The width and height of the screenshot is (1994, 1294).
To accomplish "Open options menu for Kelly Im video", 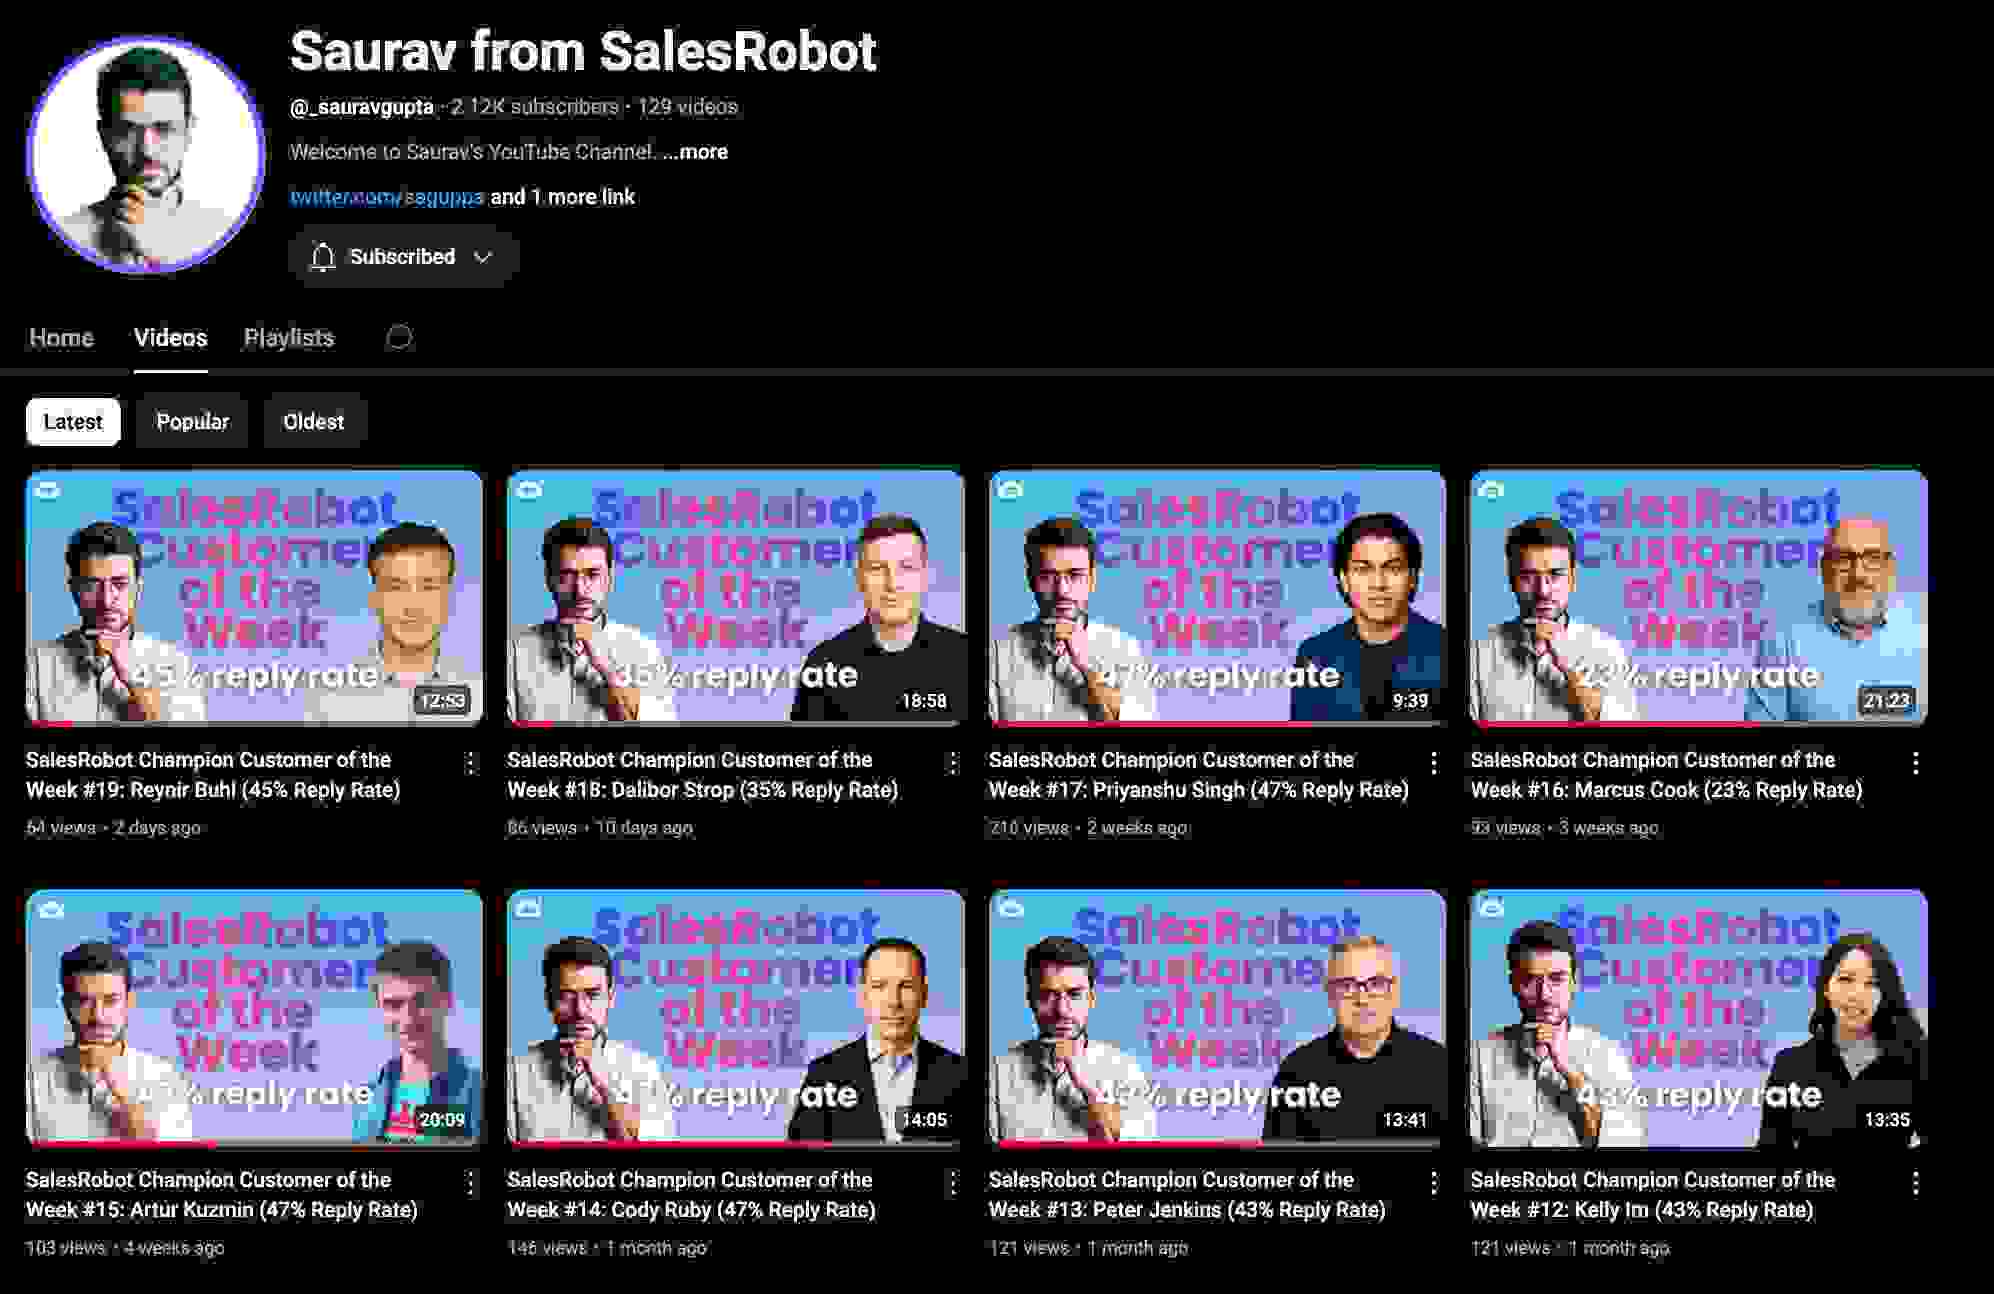I will pos(1916,1183).
